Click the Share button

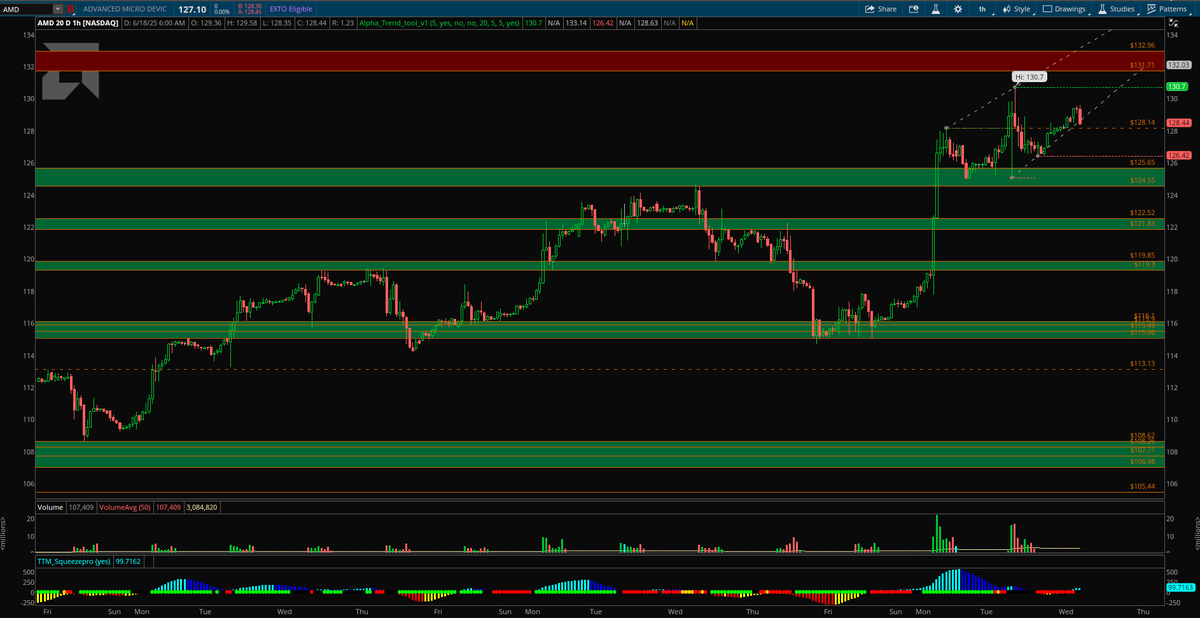pos(881,9)
